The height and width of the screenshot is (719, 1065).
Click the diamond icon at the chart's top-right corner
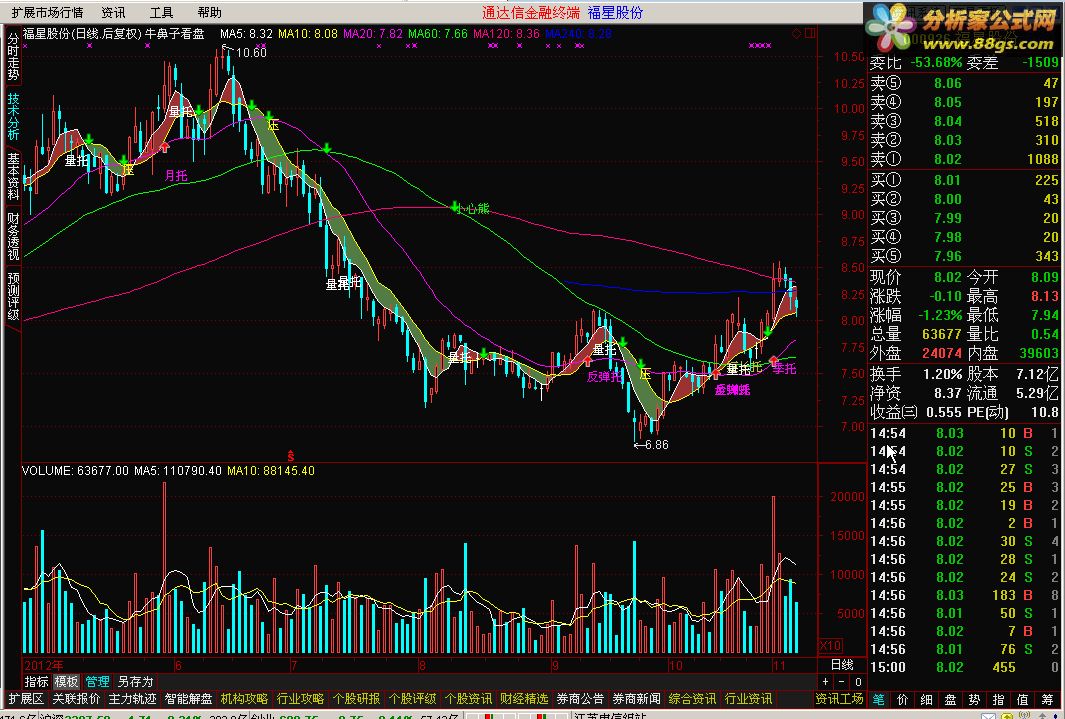point(797,33)
